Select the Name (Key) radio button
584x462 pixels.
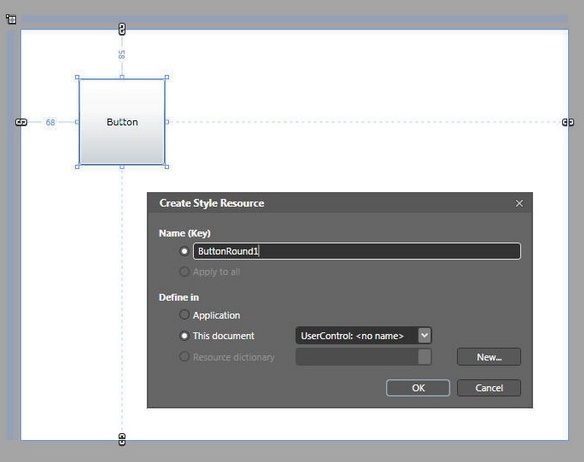coord(184,251)
